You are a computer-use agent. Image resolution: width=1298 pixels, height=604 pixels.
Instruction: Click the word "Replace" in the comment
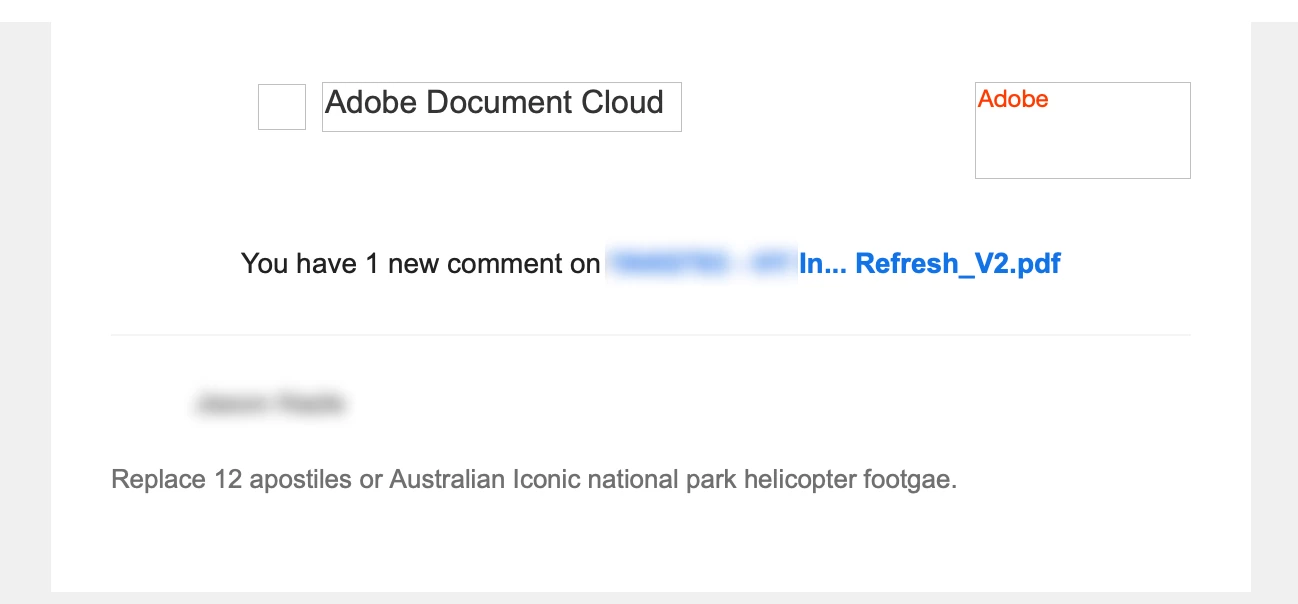[158, 480]
